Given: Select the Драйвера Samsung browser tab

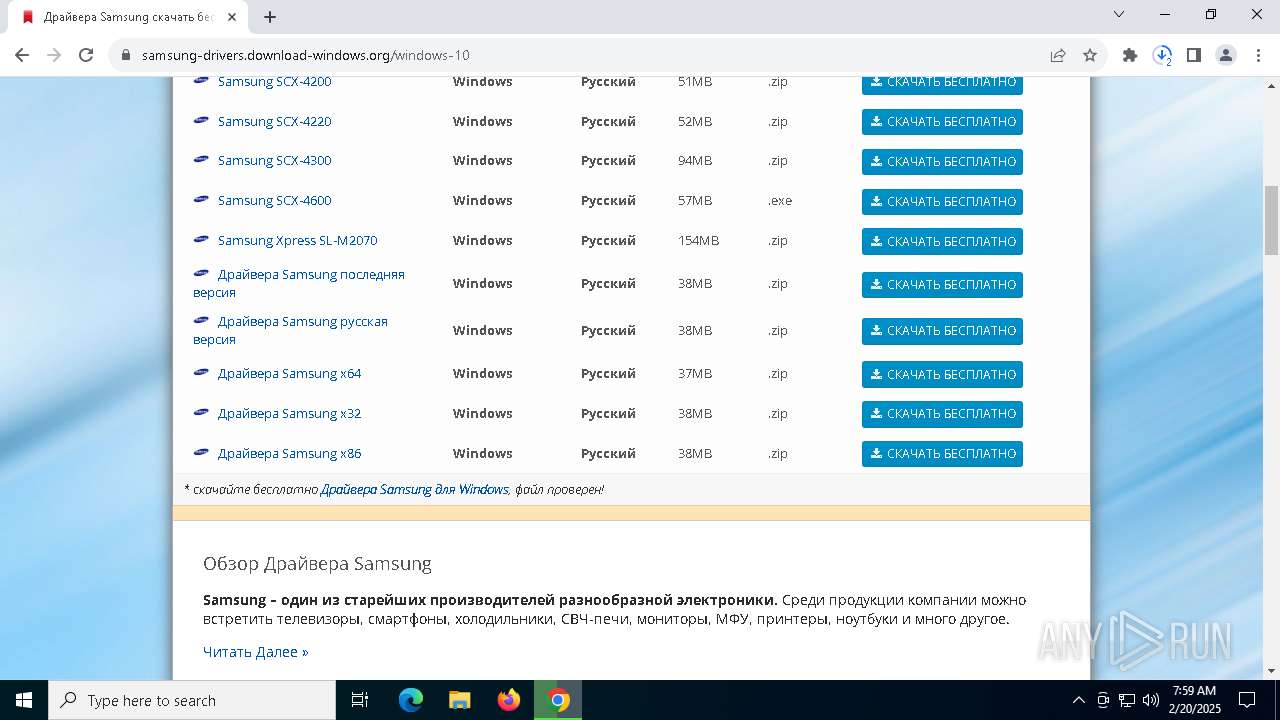Looking at the screenshot, I should click(128, 17).
